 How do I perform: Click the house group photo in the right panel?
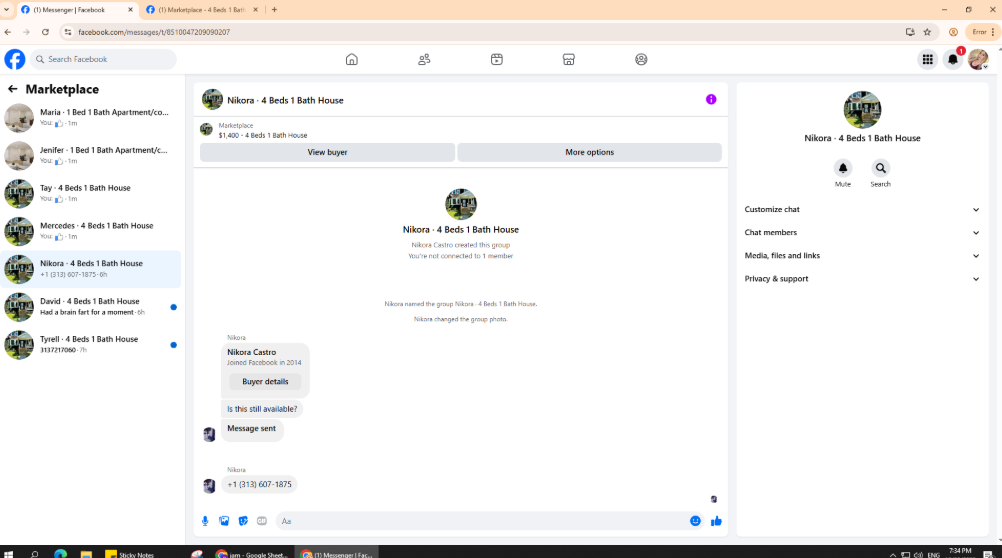862,109
